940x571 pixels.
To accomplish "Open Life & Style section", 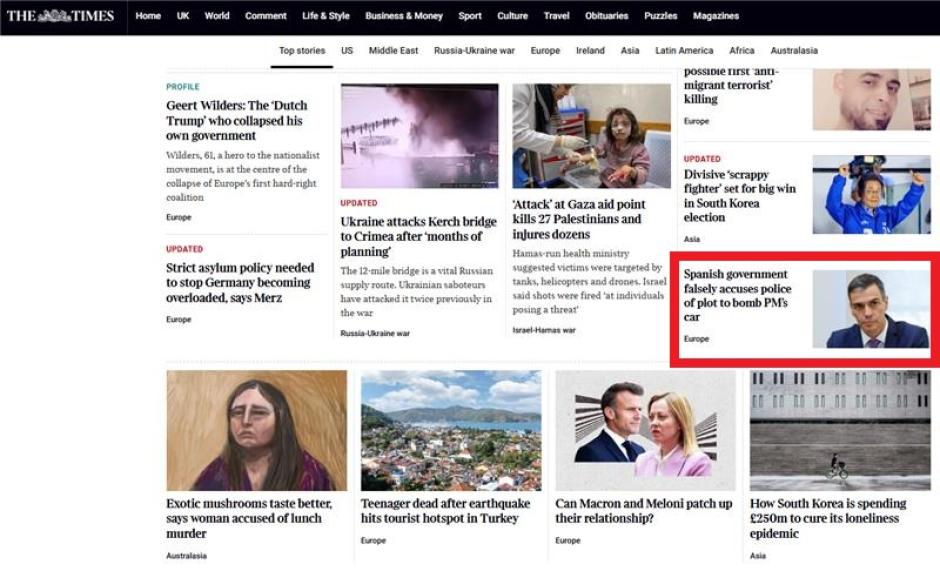I will [x=326, y=16].
